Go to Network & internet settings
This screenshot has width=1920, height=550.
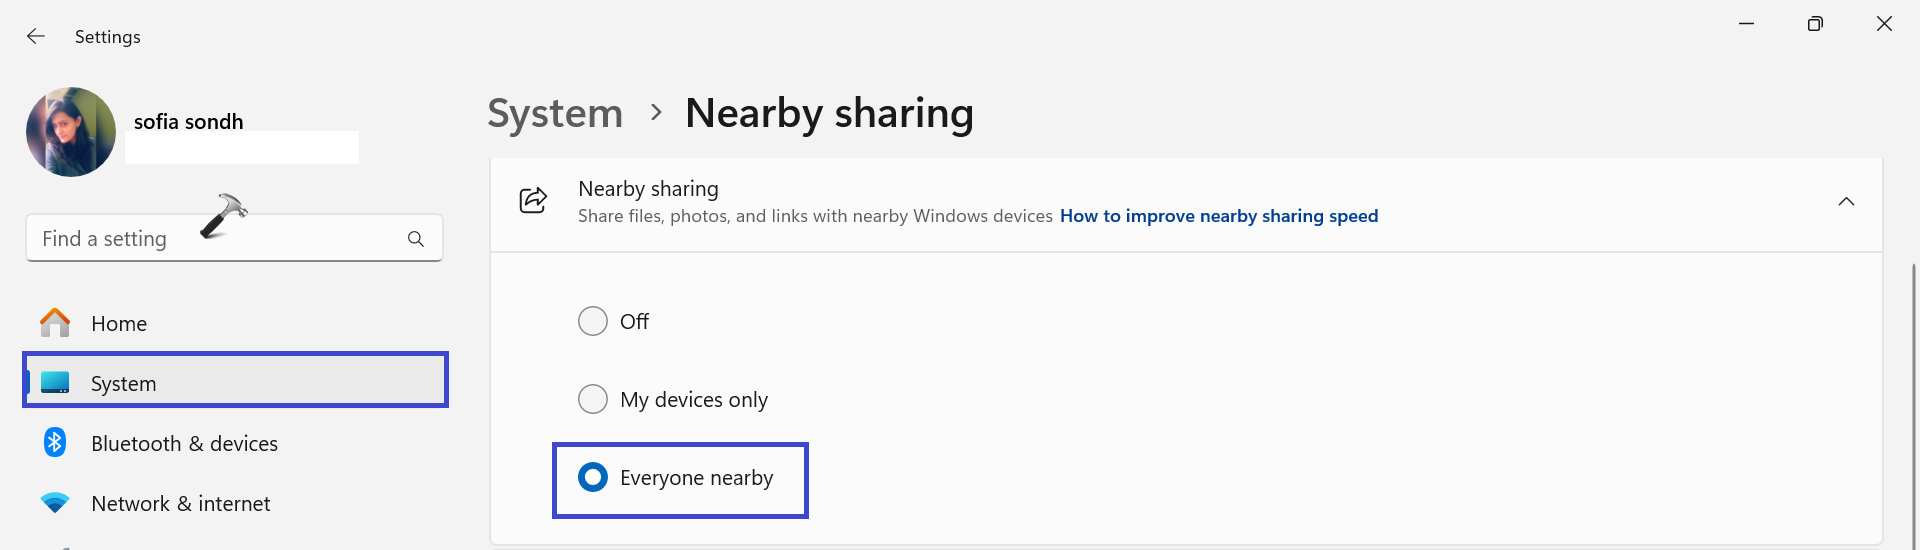point(180,504)
